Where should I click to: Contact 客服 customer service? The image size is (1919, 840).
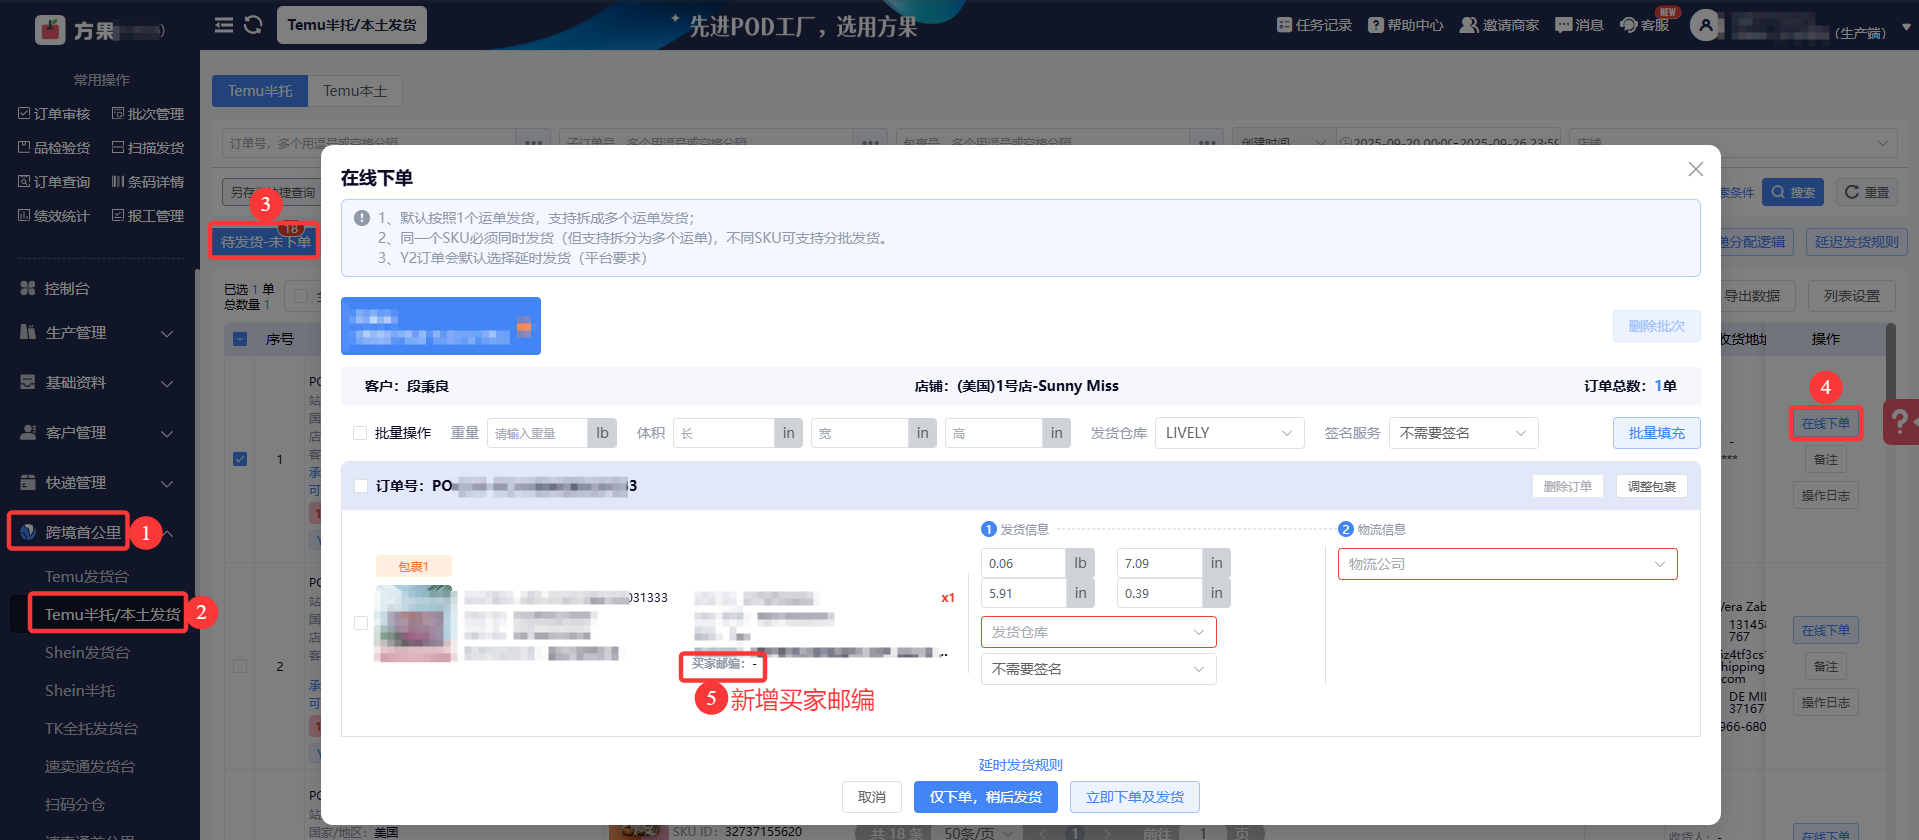tap(1644, 25)
